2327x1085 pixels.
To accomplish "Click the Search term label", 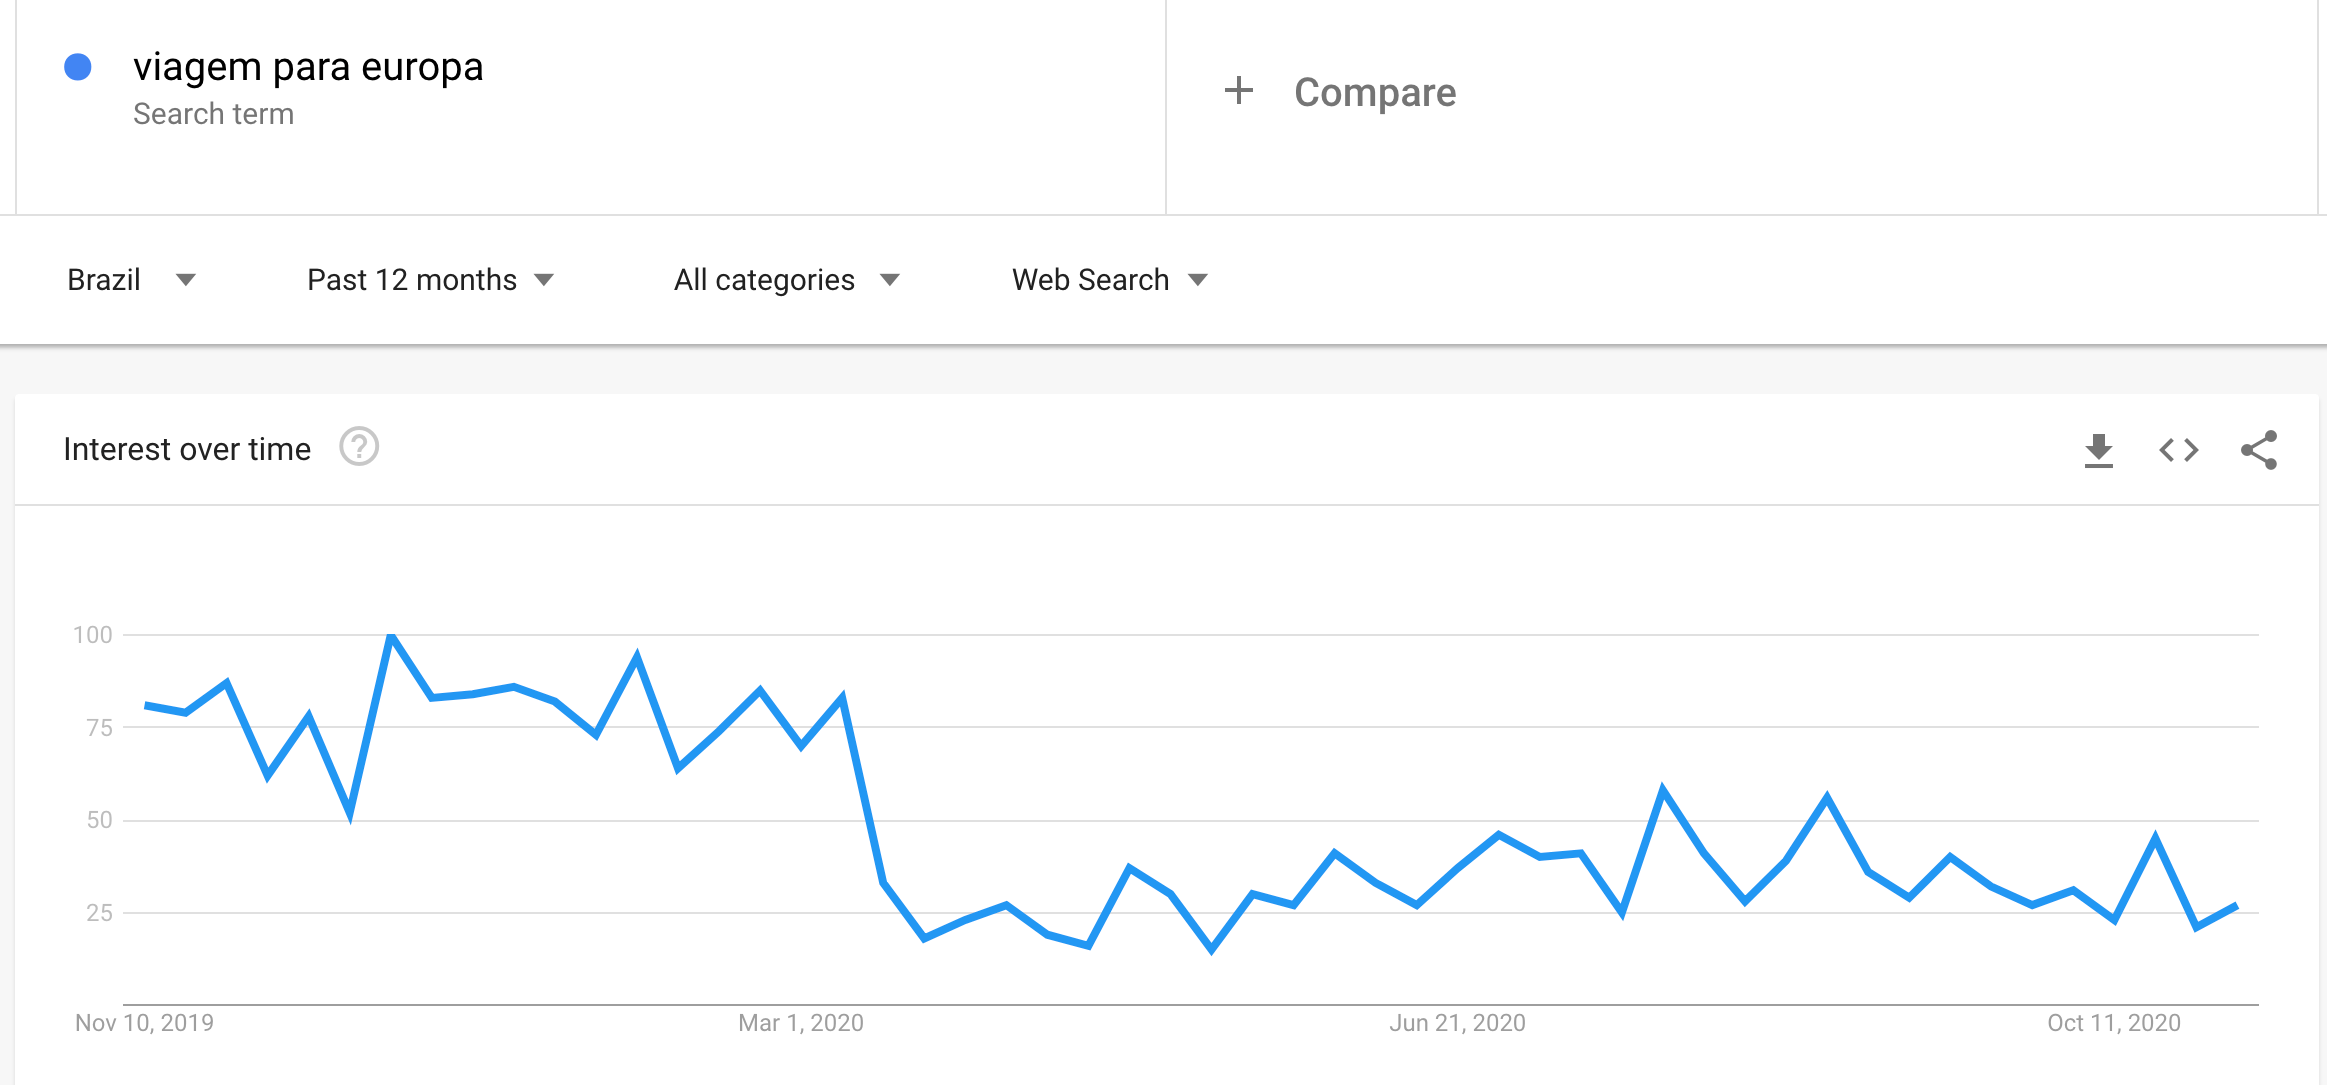I will [x=214, y=113].
